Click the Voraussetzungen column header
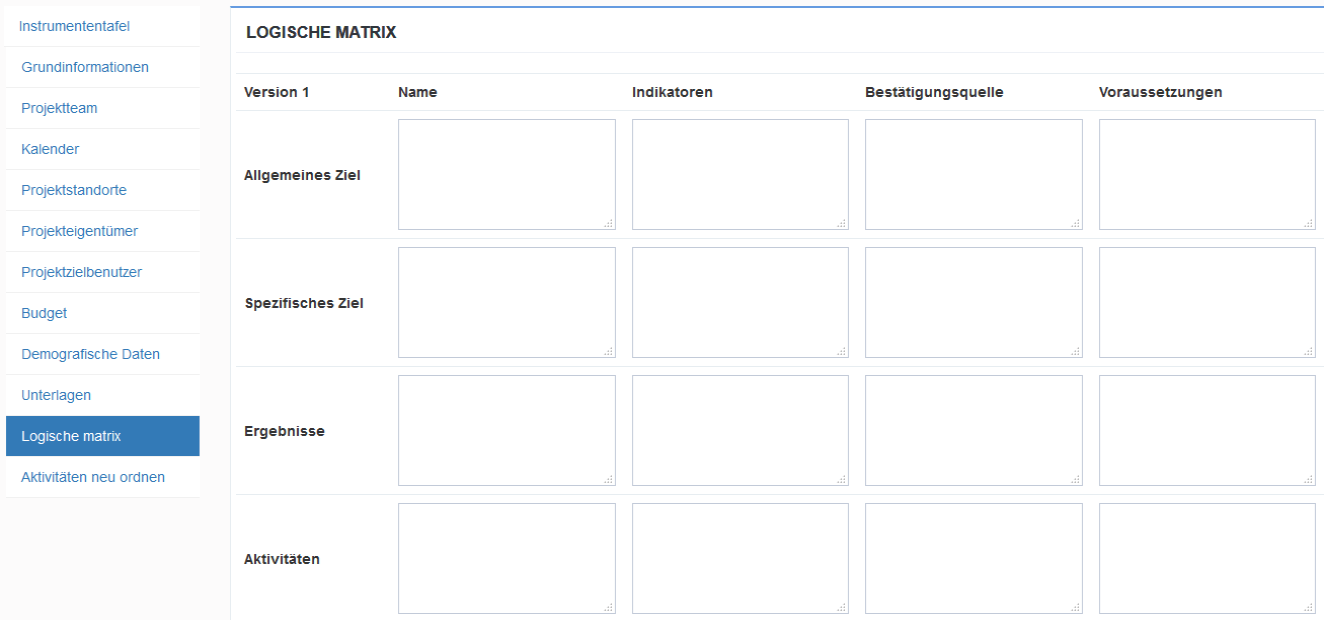 [1160, 92]
